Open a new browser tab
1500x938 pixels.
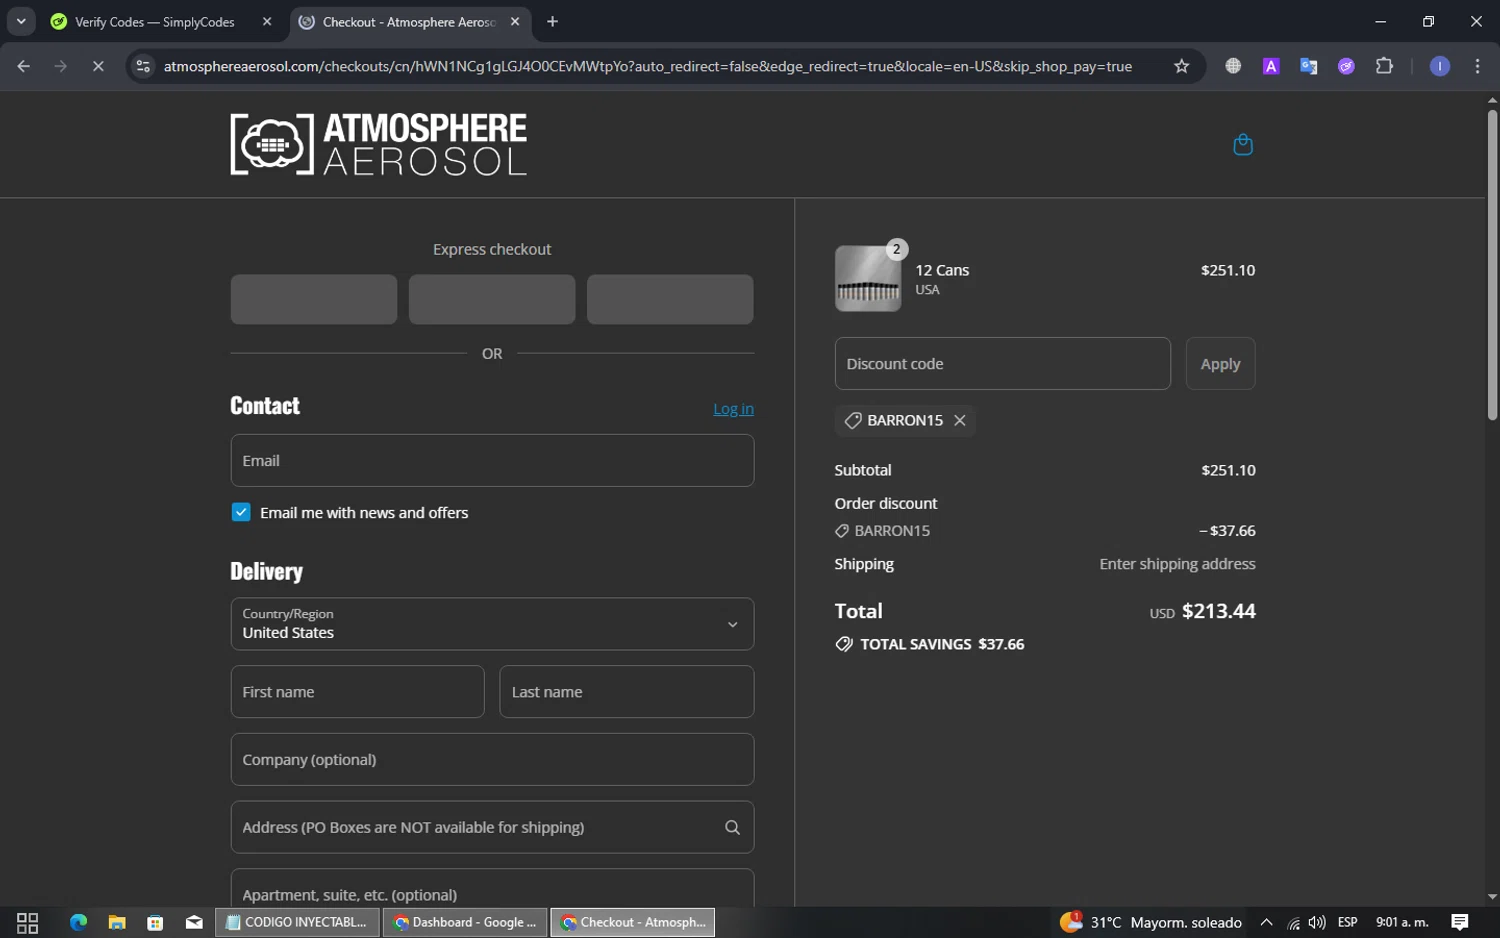[552, 21]
